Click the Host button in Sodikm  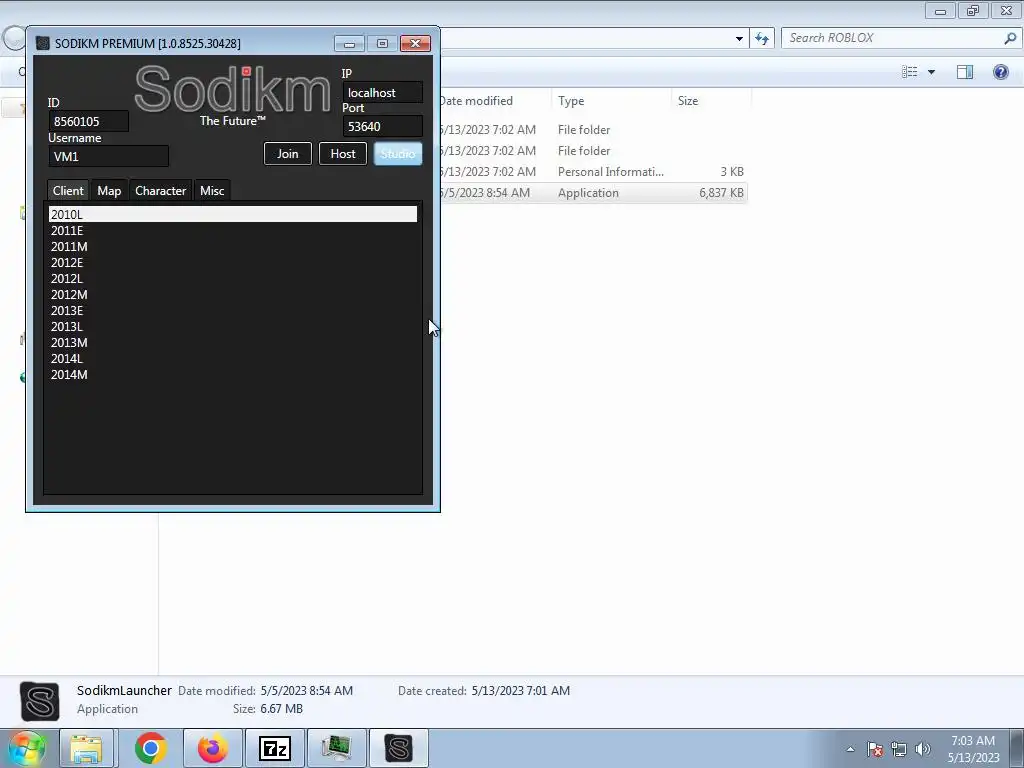343,153
